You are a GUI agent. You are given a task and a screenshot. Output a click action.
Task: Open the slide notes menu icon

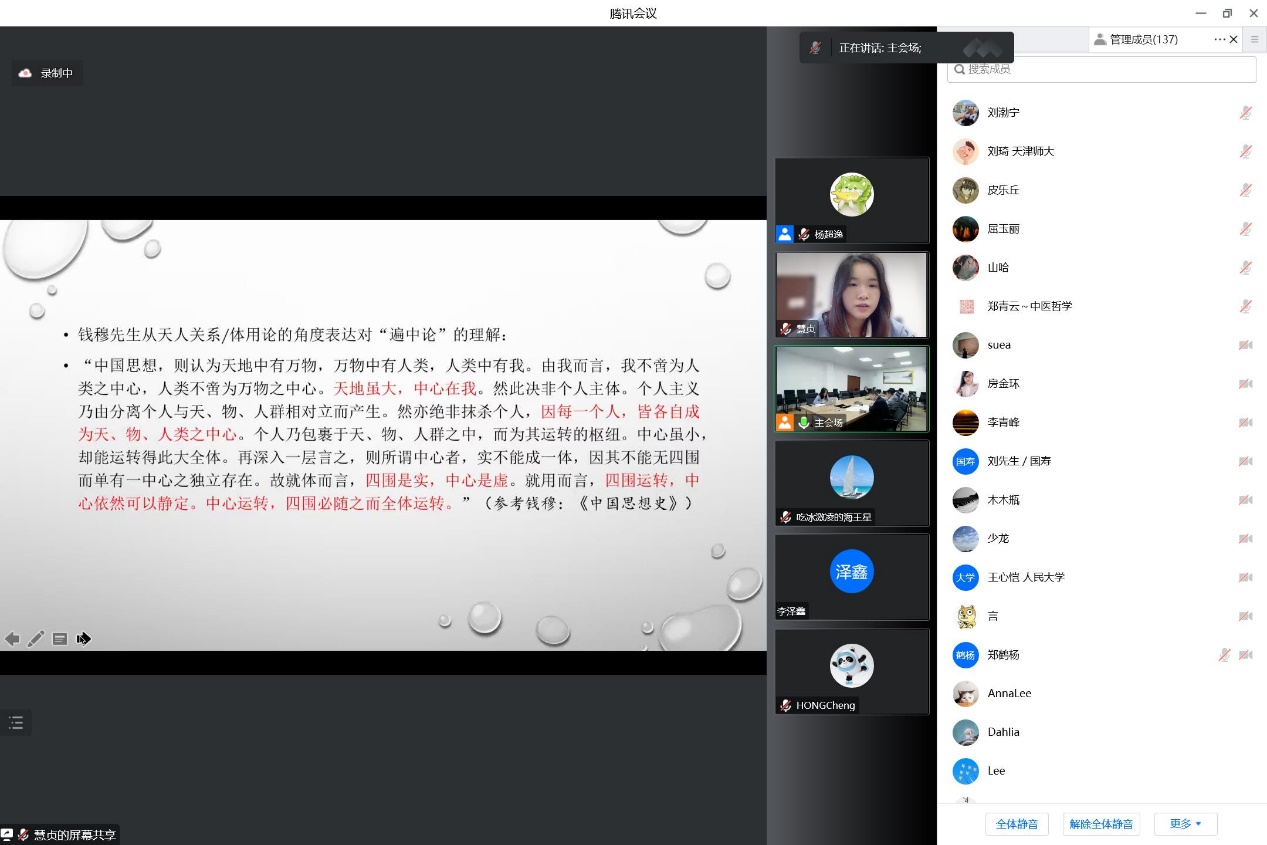(x=60, y=639)
